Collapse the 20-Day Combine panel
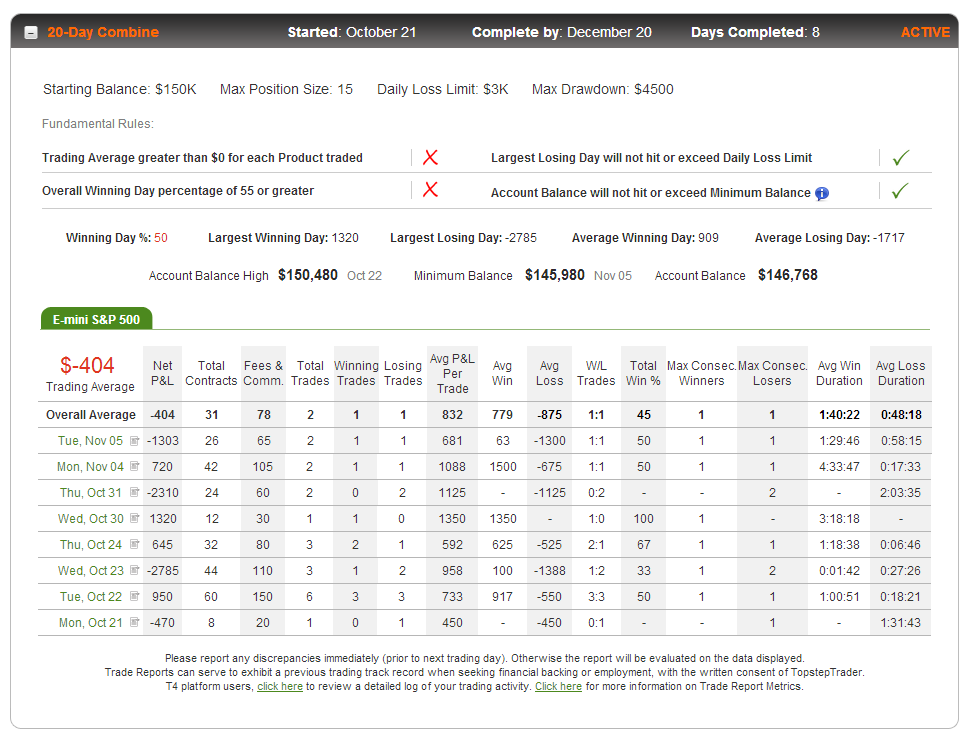This screenshot has height=740, width=970. coord(31,33)
